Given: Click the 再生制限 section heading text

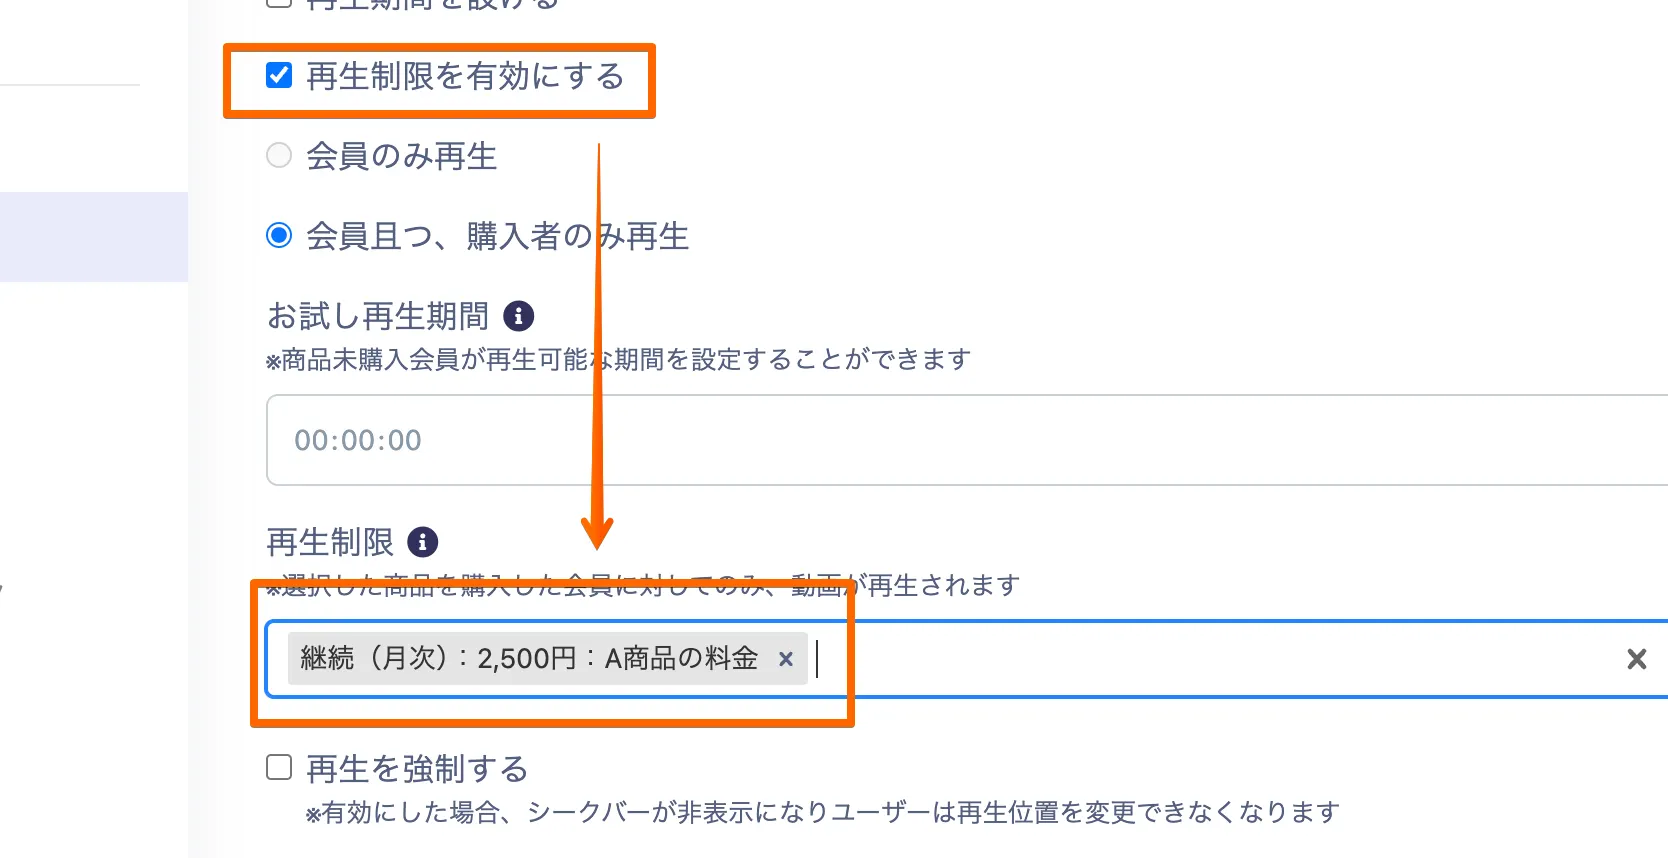Looking at the screenshot, I should coord(330,542).
